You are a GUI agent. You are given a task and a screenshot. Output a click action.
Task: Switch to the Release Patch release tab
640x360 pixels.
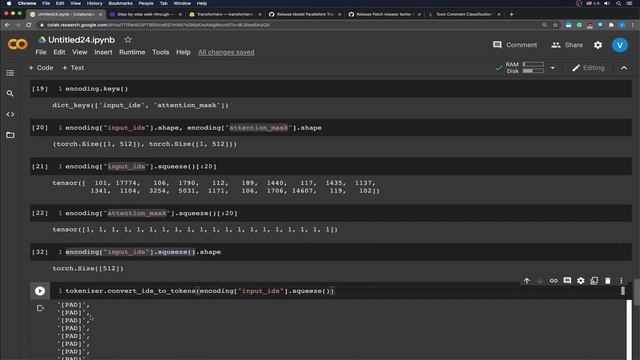click(x=384, y=14)
